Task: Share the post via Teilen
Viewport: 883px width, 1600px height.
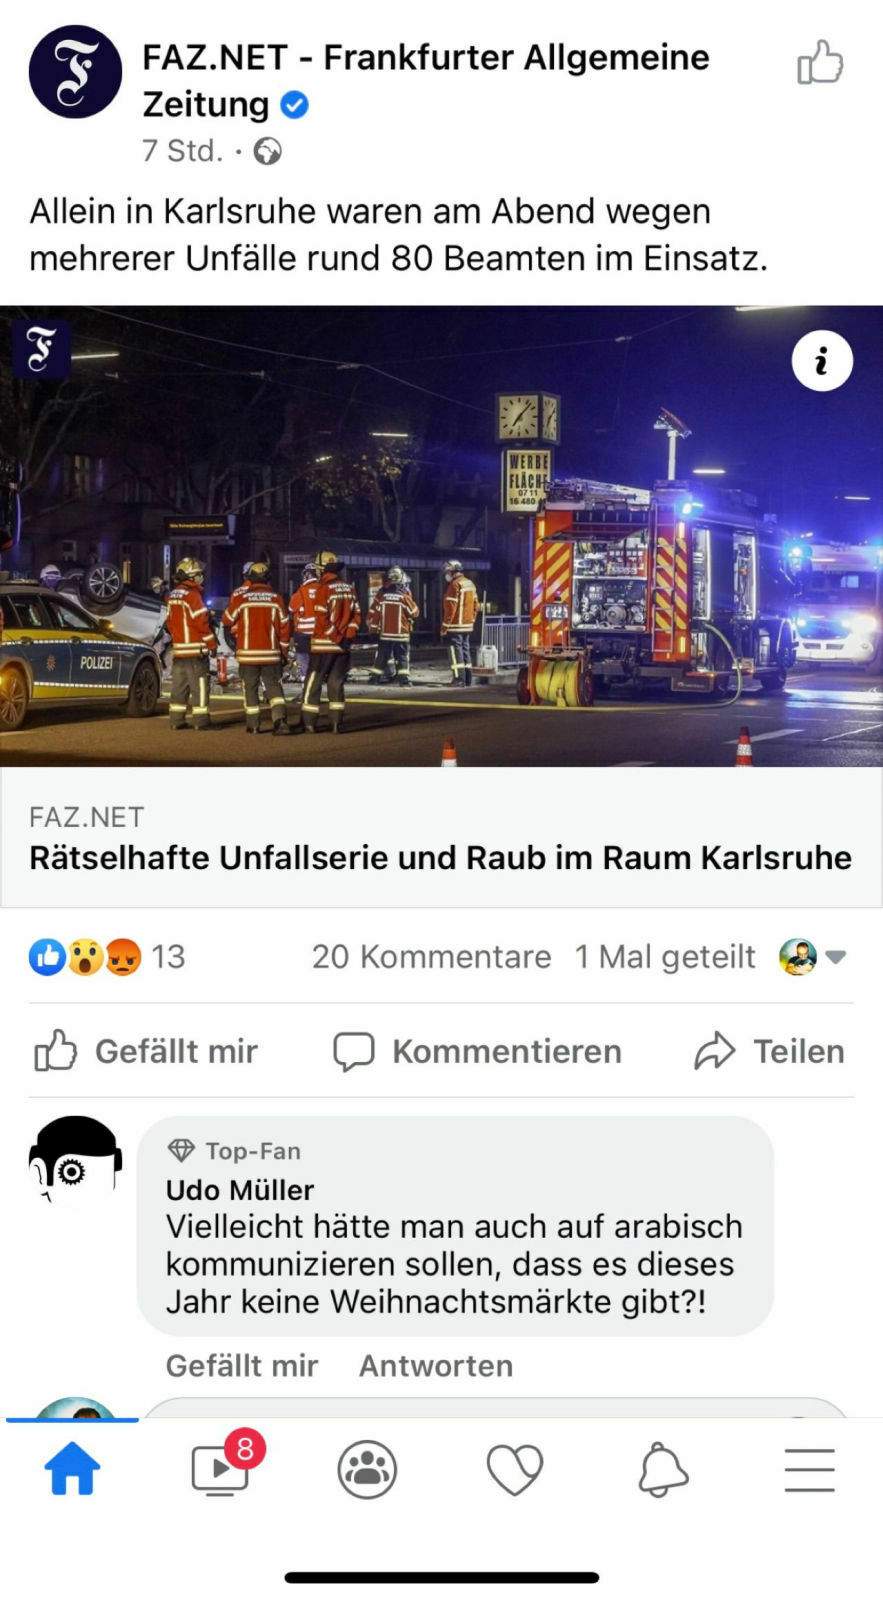Action: [x=770, y=1051]
